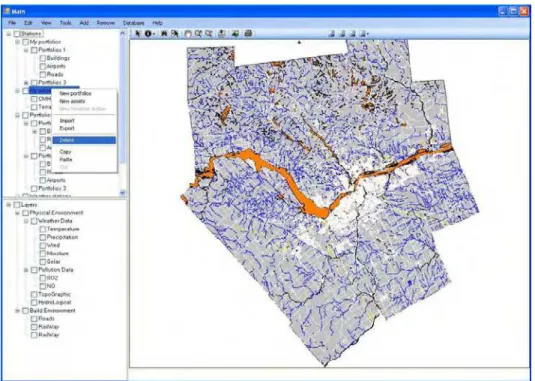This screenshot has height=381, width=535.
Task: Enable the SO2 pollution checkbox
Action: 43,278
